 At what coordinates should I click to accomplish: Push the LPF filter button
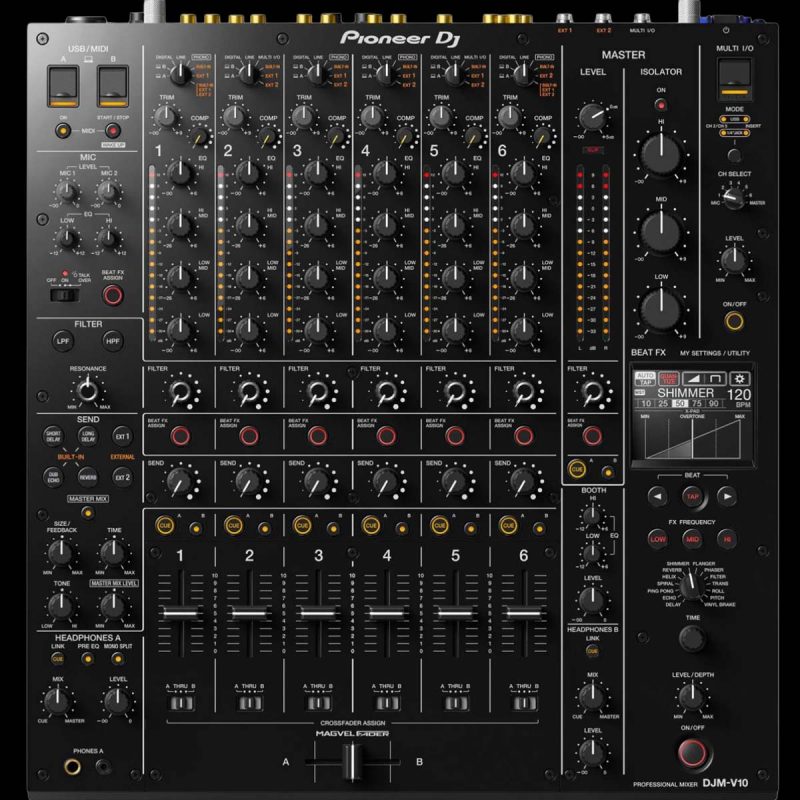[x=63, y=341]
